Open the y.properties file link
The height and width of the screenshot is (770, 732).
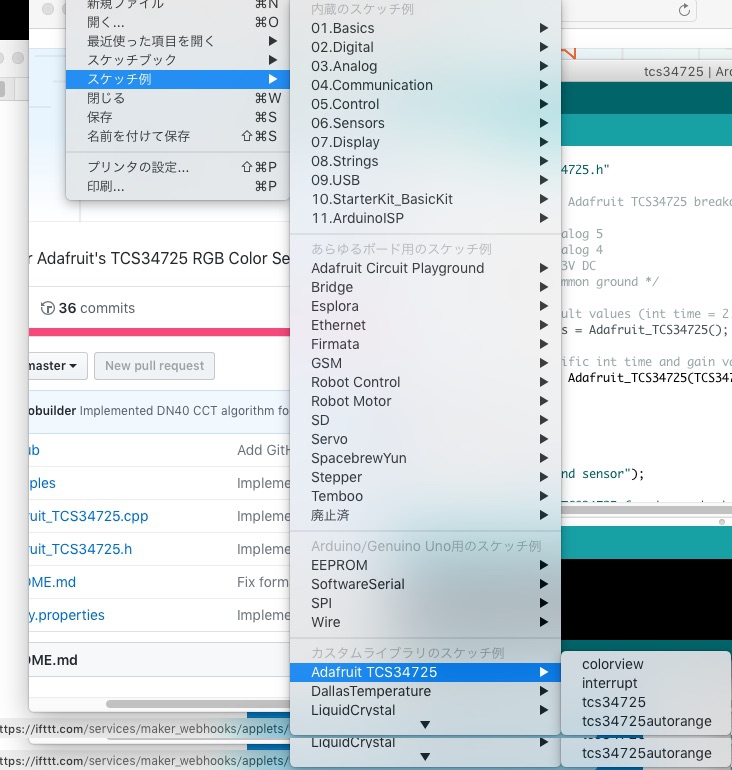tap(67, 615)
